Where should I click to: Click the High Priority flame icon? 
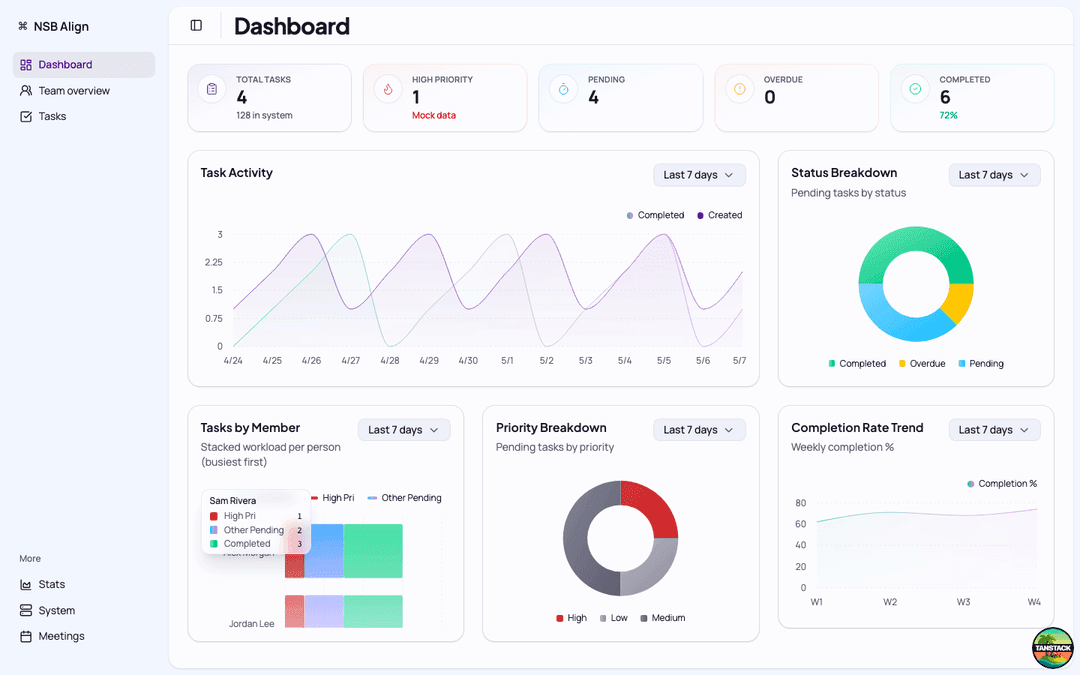coord(388,89)
